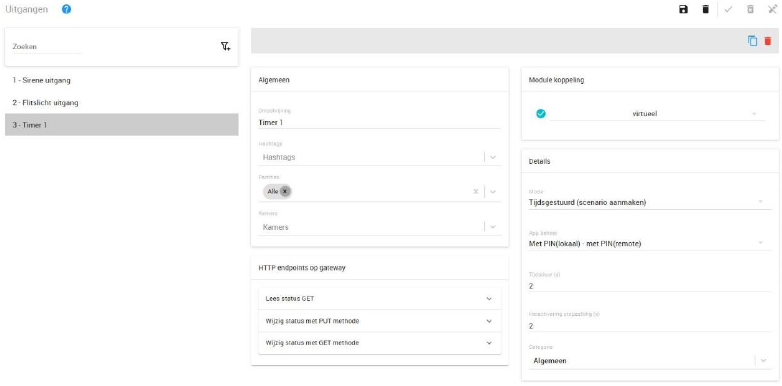782x386 pixels.
Task: Click the Zoeken search field
Action: (x=46, y=46)
